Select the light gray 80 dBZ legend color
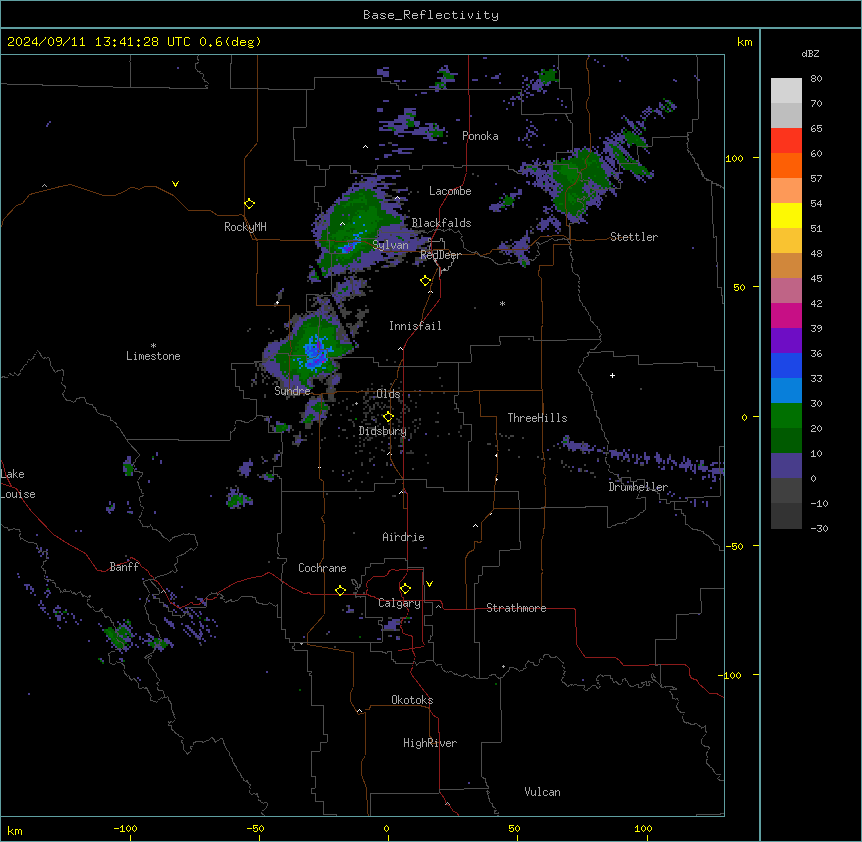This screenshot has height=842, width=862. pos(786,91)
